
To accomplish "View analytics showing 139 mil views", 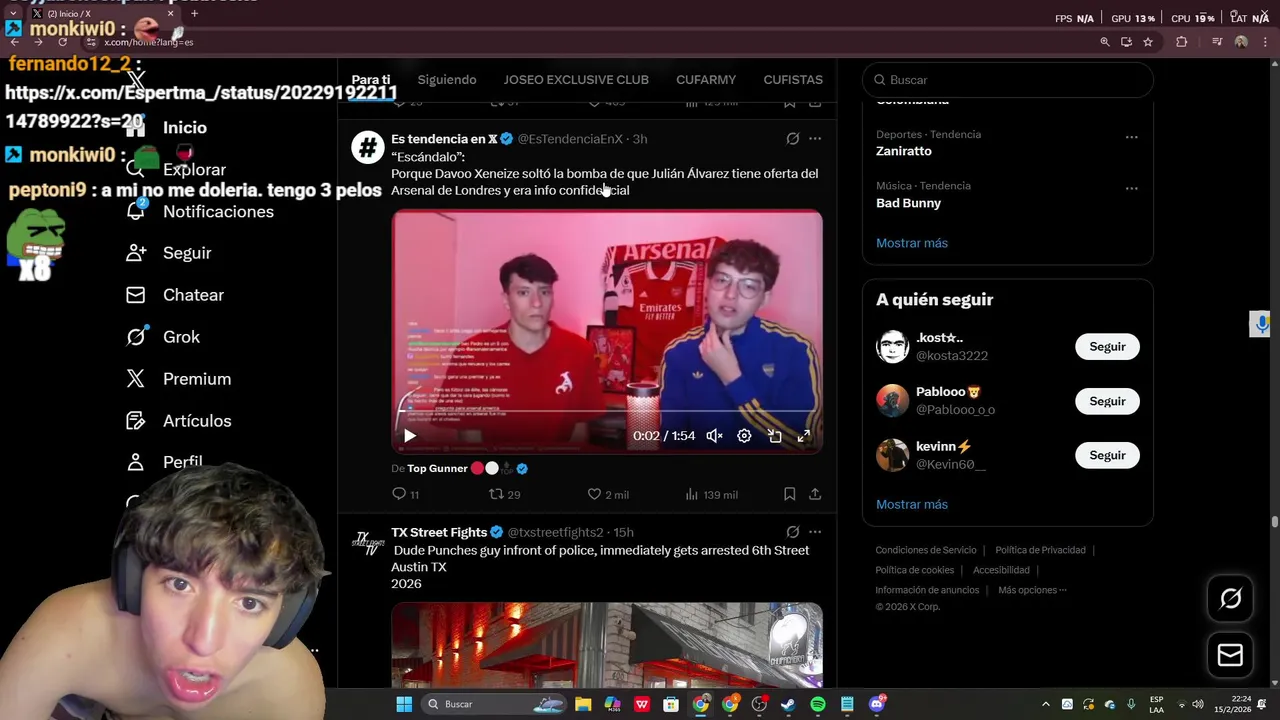I will (x=712, y=494).
